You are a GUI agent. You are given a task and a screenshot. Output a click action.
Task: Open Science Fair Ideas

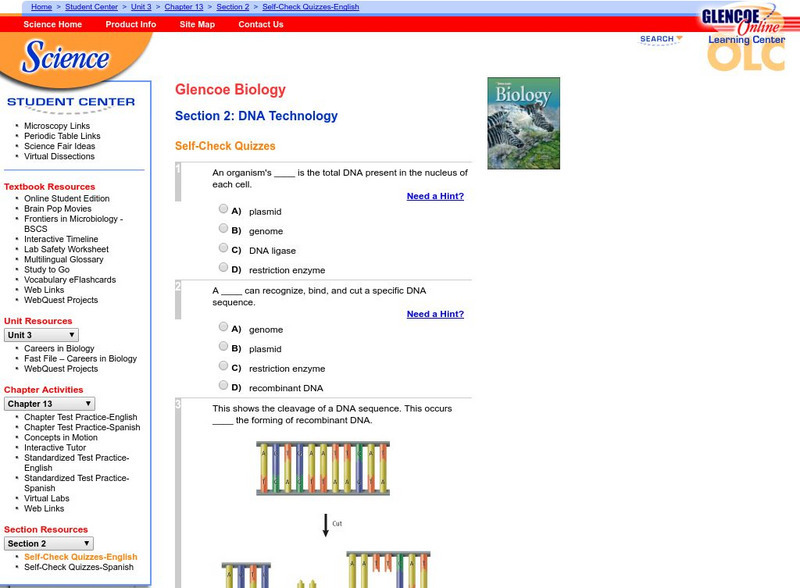60,146
